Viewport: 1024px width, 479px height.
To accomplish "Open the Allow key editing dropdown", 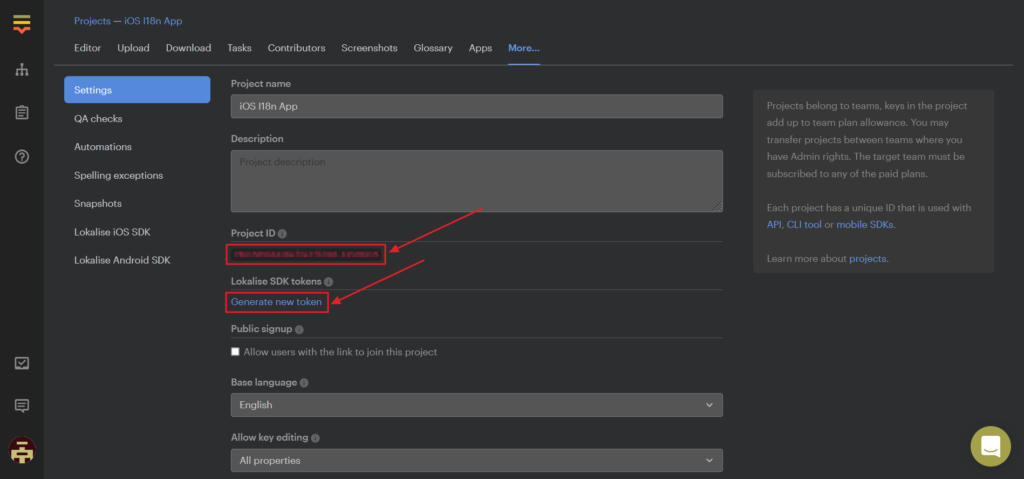I will (x=477, y=460).
